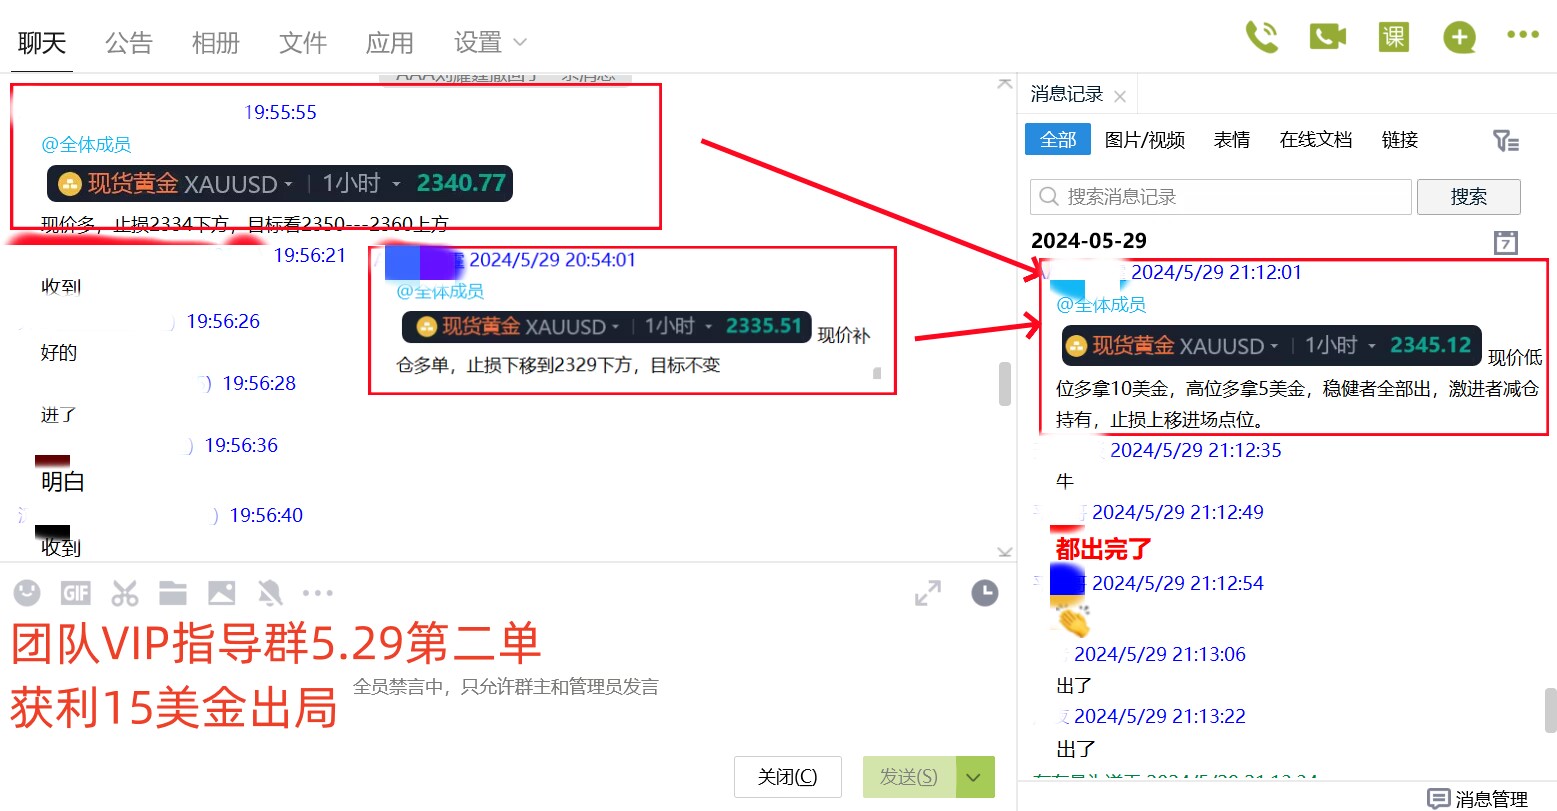This screenshot has width=1557, height=811.
Task: Open the 相册 tab
Action: click(x=216, y=43)
